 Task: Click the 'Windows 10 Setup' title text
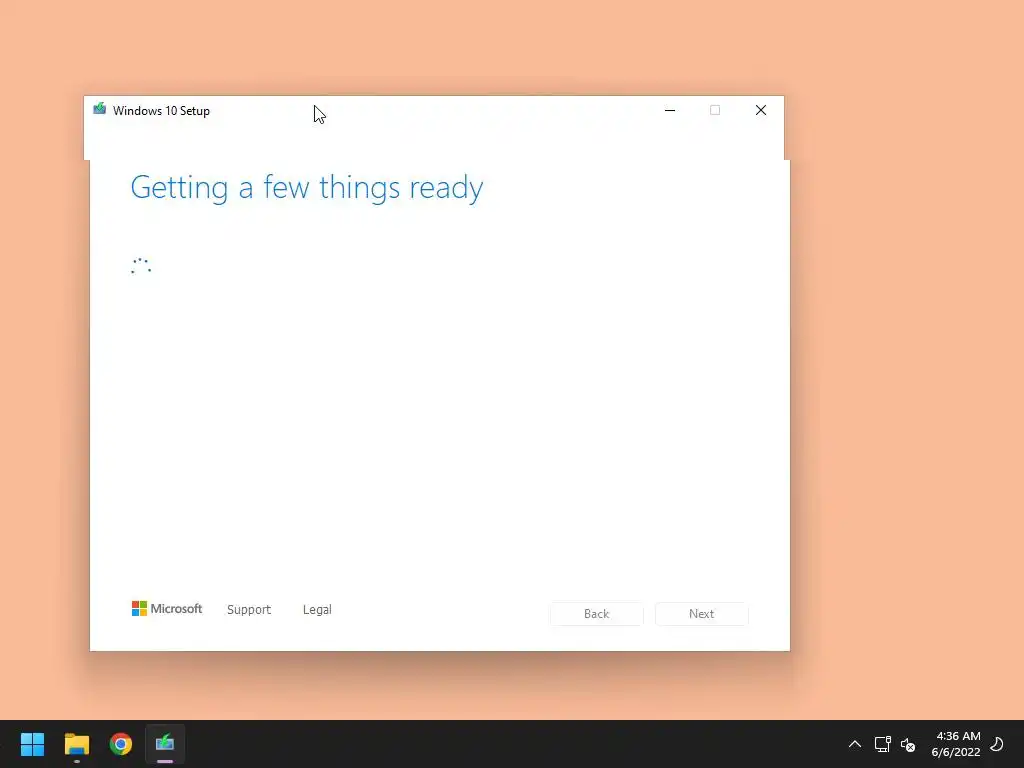[161, 111]
